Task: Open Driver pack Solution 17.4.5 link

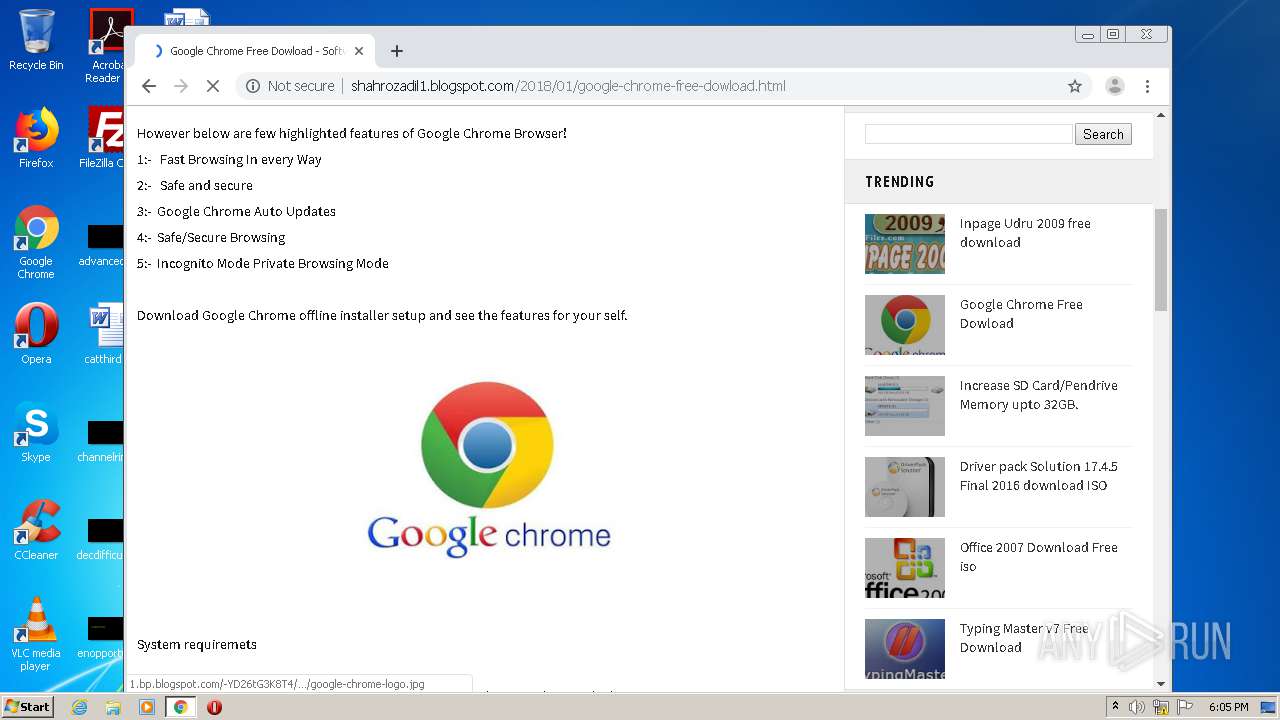Action: coord(1038,476)
